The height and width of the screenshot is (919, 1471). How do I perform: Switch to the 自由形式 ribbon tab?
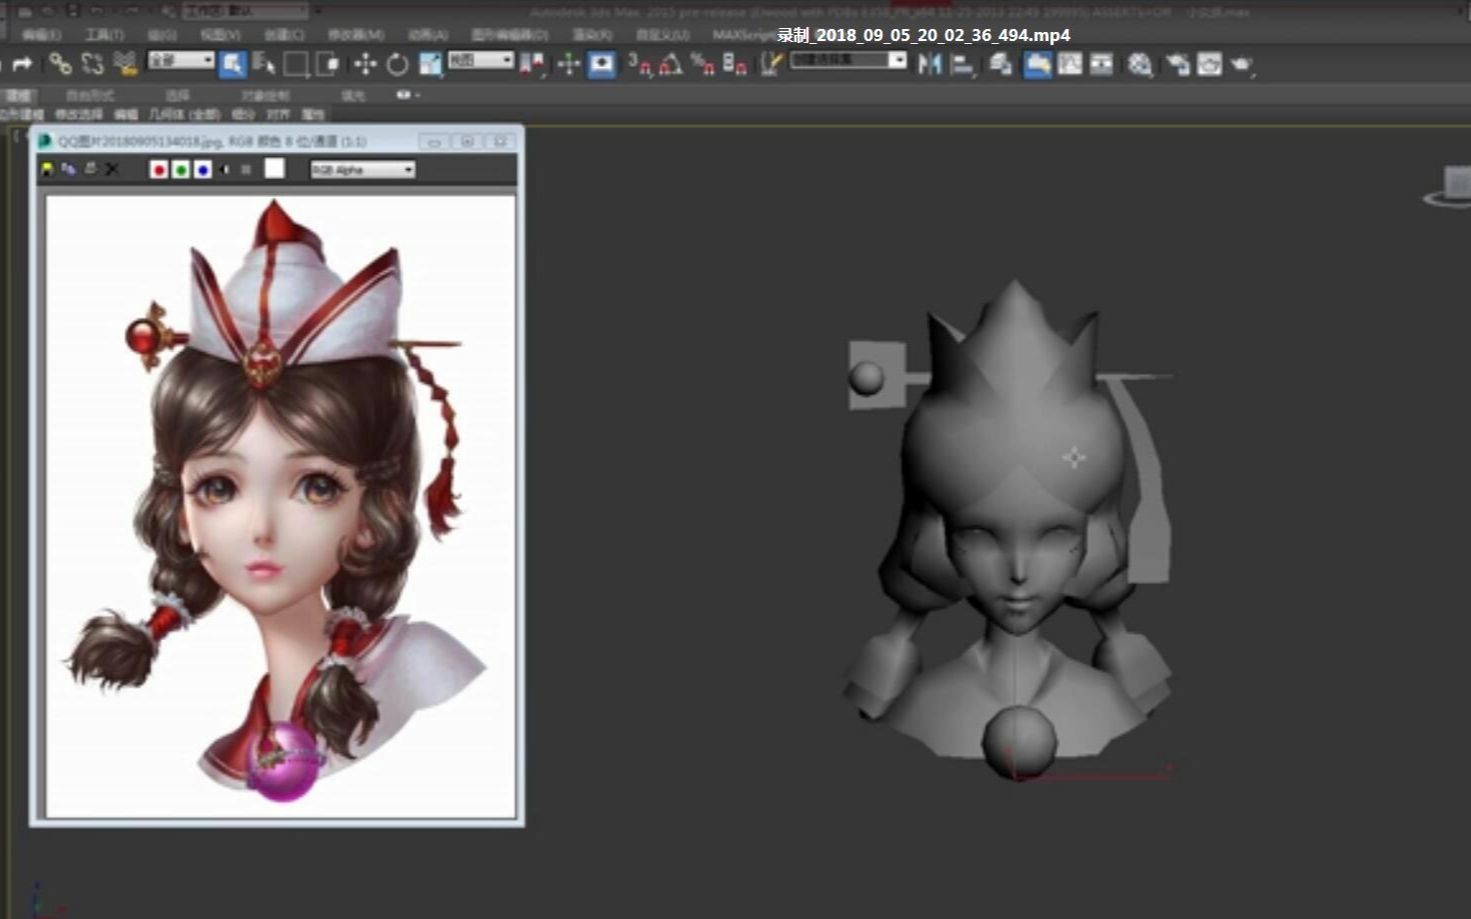click(89, 95)
